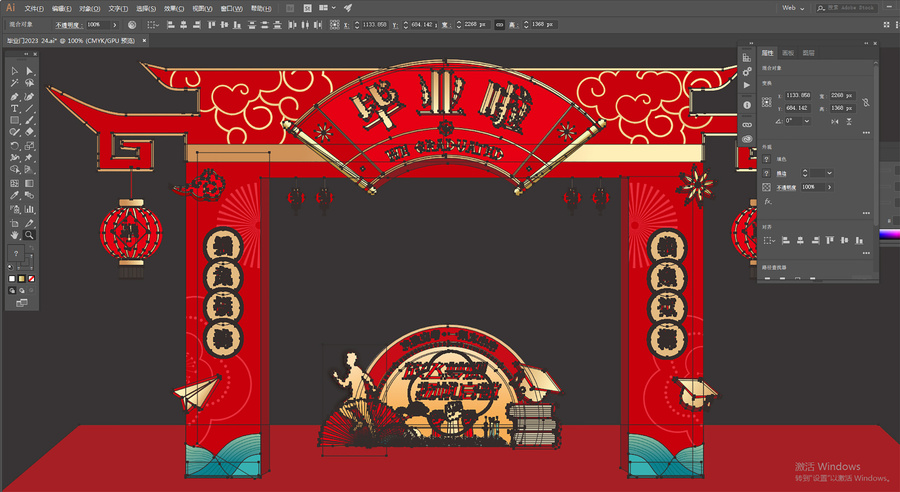Choose the Symbol Sprayer tool

pyautogui.click(x=15, y=210)
